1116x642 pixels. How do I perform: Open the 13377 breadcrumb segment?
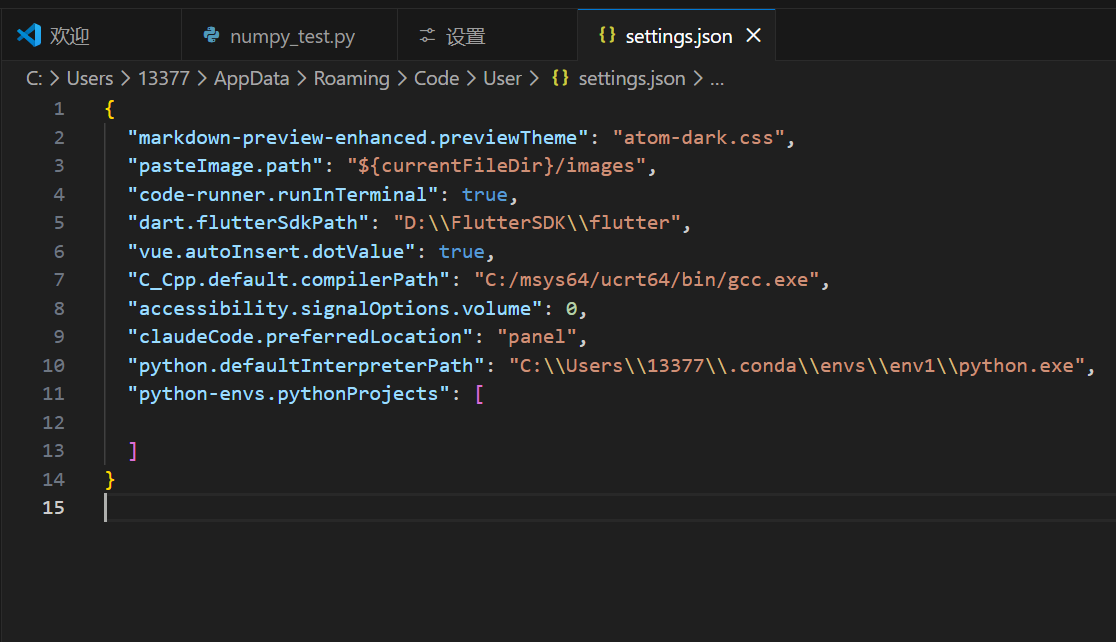pos(164,78)
